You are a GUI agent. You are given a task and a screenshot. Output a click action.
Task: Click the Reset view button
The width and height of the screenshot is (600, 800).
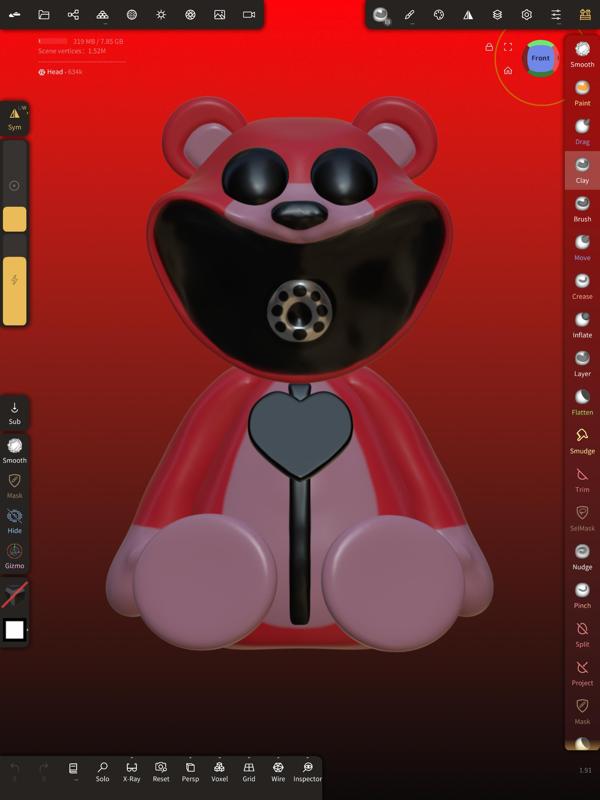(x=161, y=771)
